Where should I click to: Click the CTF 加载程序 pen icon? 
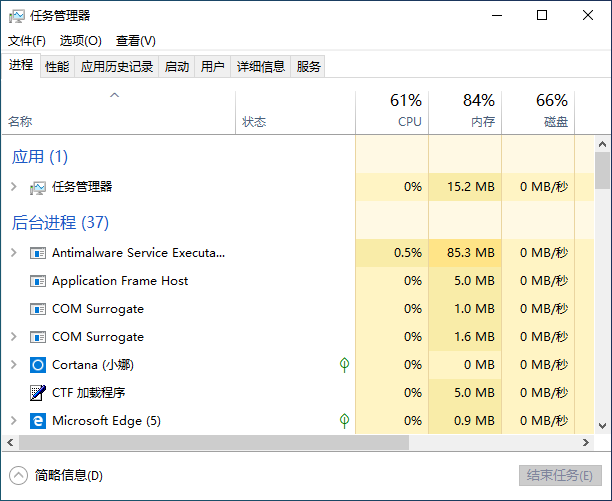(38, 393)
